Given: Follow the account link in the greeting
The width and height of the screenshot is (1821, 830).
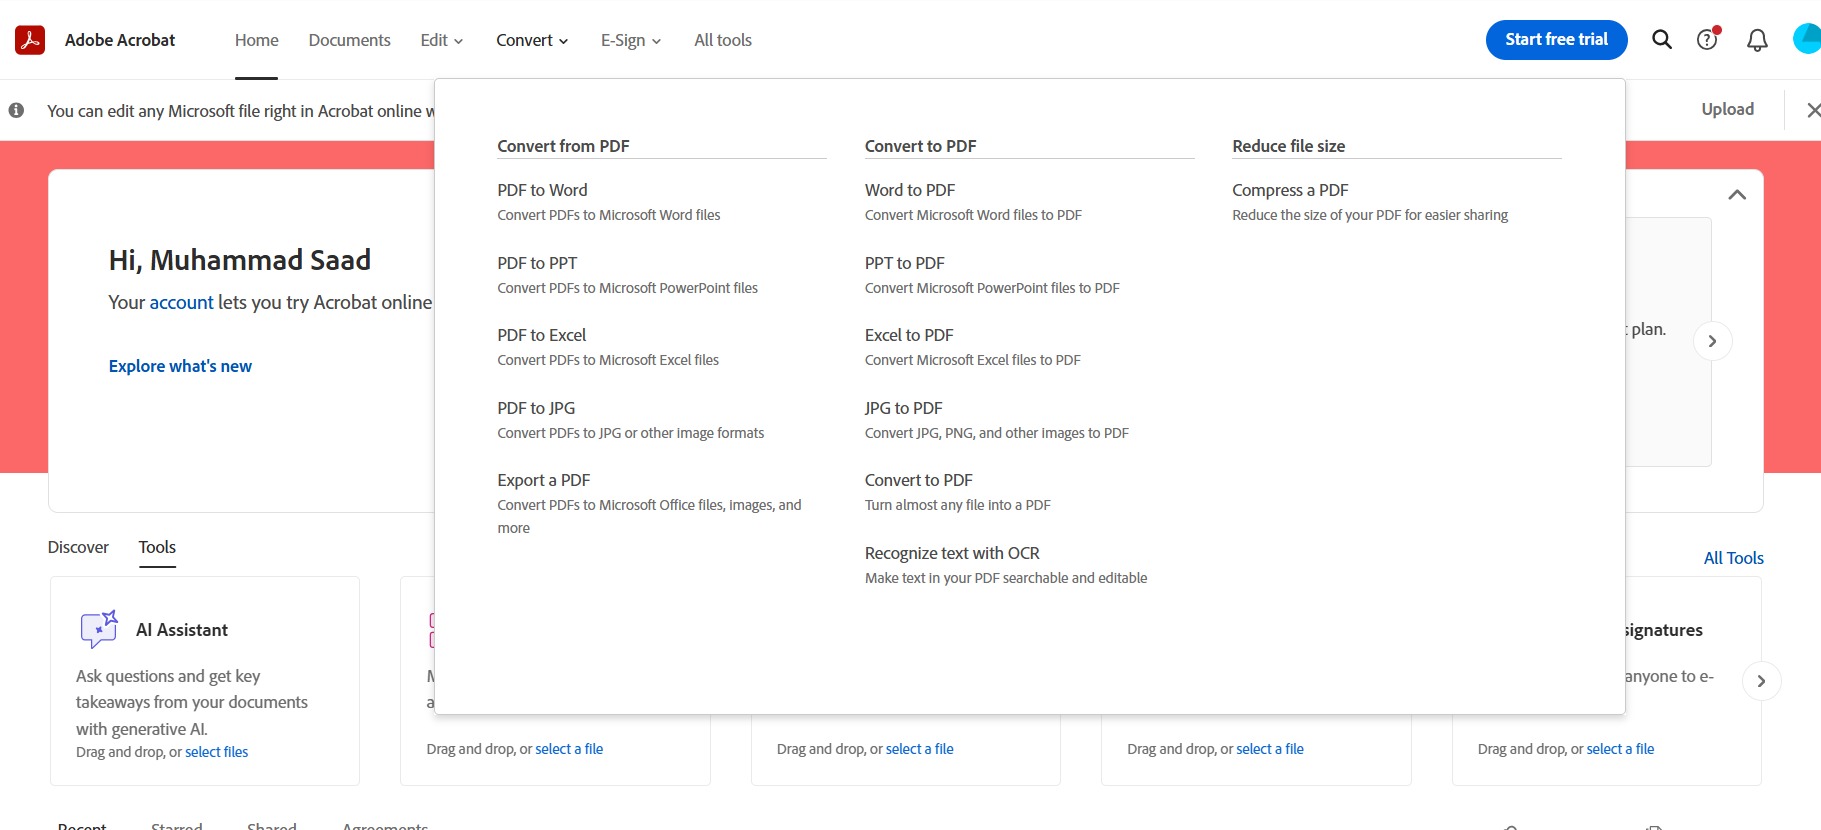Looking at the screenshot, I should pyautogui.click(x=181, y=302).
